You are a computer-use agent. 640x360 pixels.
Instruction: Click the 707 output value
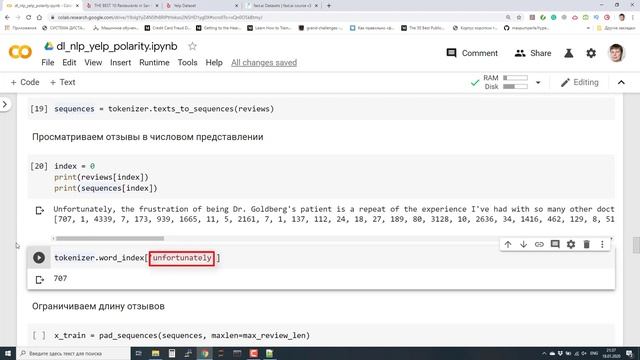tap(60, 278)
